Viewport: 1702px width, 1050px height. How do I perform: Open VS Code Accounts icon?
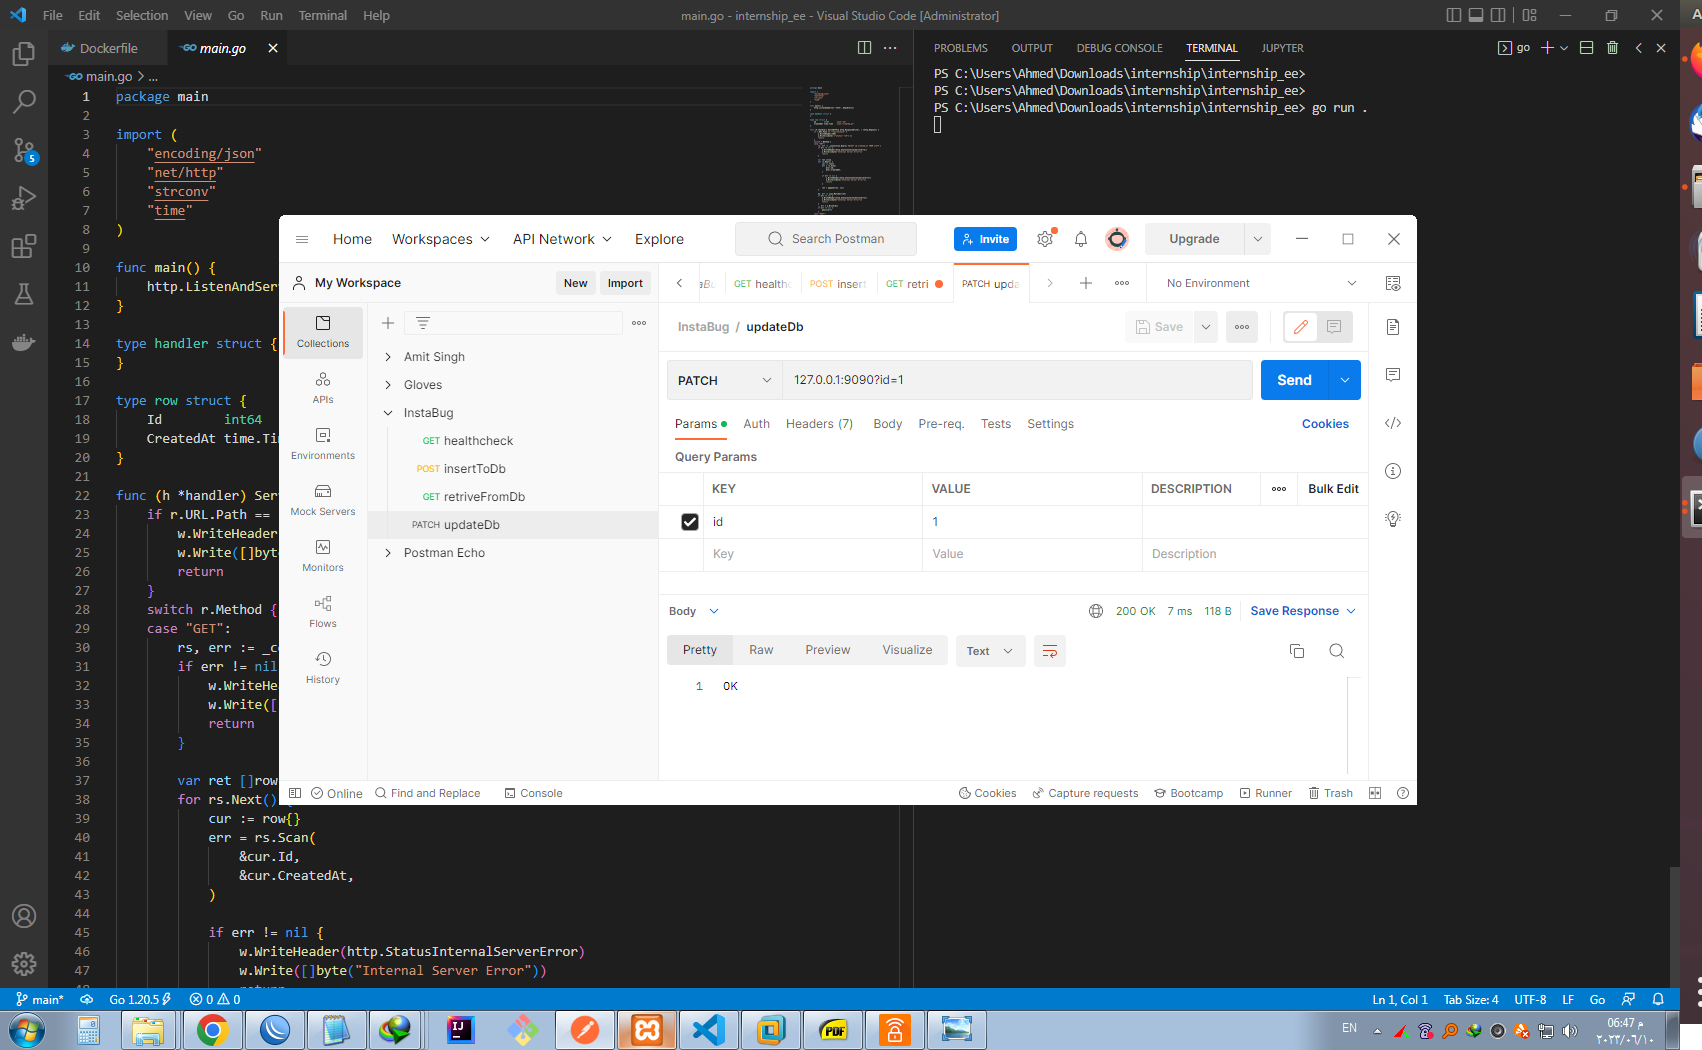click(x=24, y=916)
